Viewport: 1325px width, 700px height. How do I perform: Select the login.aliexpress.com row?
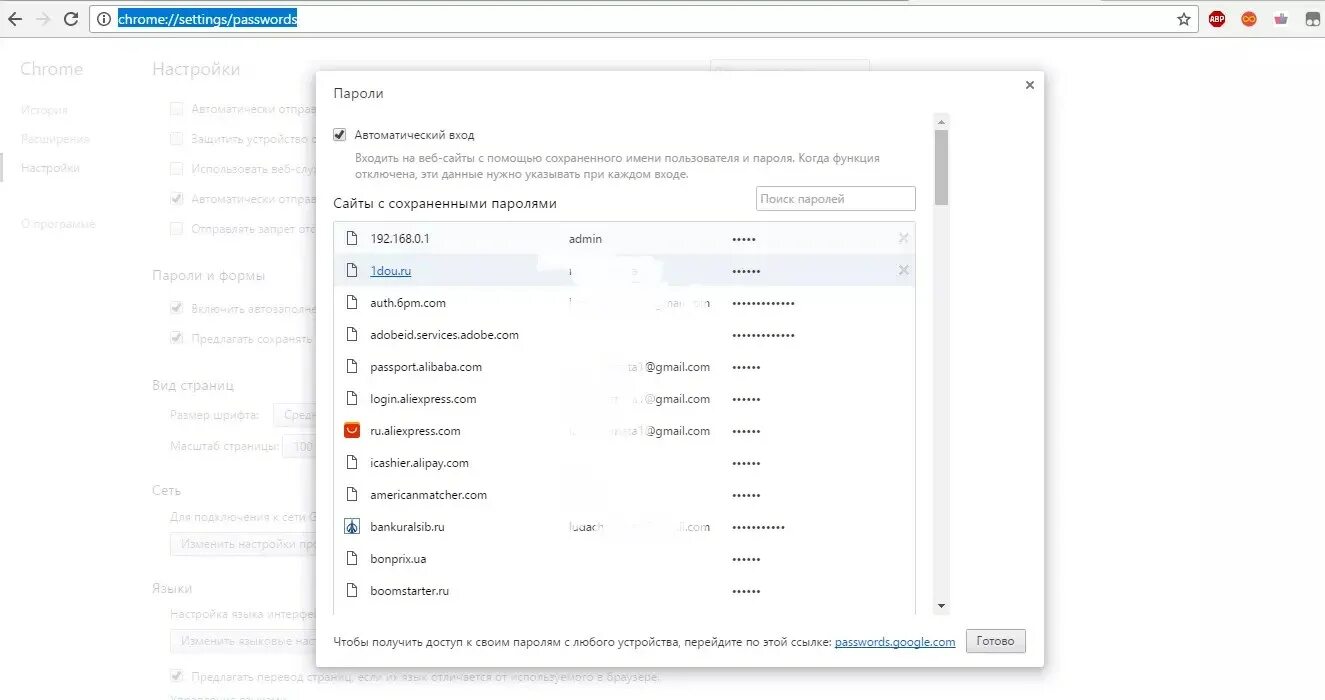pyautogui.click(x=624, y=398)
